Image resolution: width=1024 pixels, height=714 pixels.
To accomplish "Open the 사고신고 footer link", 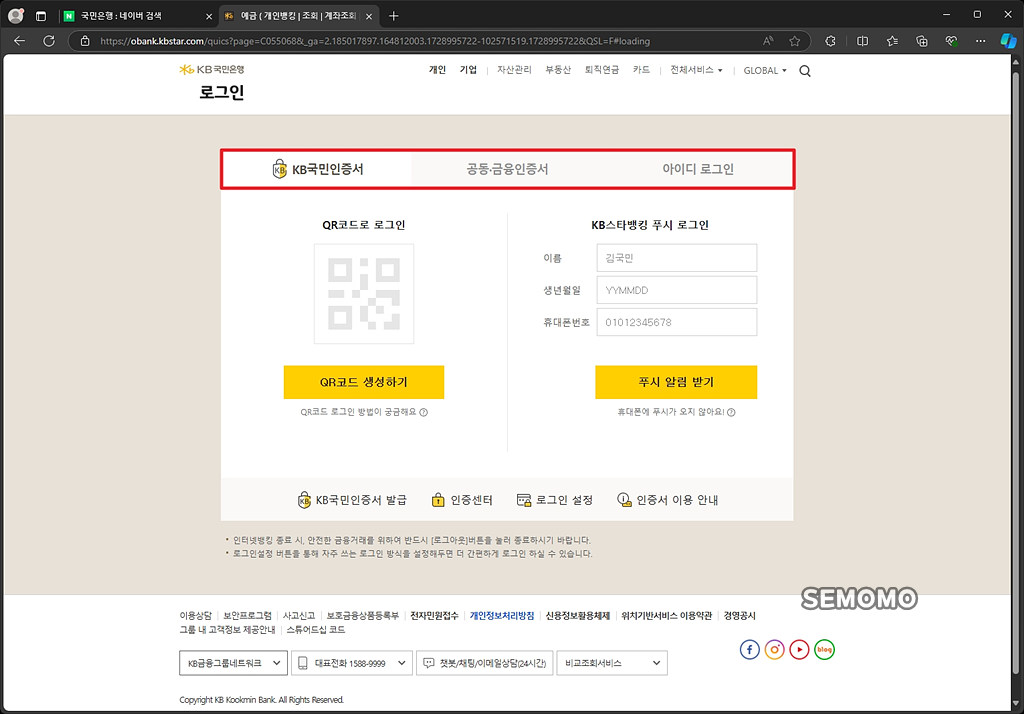I will click(298, 615).
